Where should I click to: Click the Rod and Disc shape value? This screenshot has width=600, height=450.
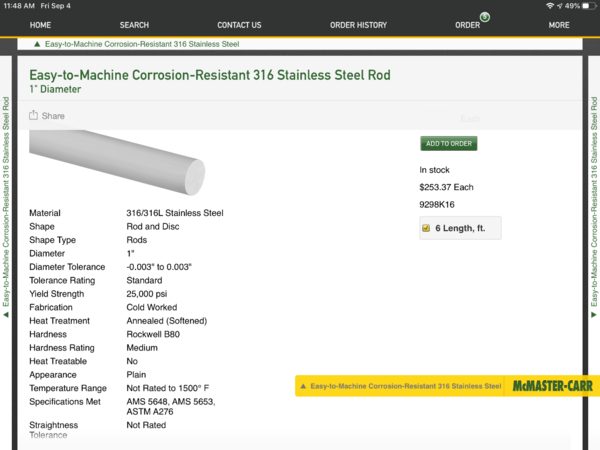tap(153, 227)
